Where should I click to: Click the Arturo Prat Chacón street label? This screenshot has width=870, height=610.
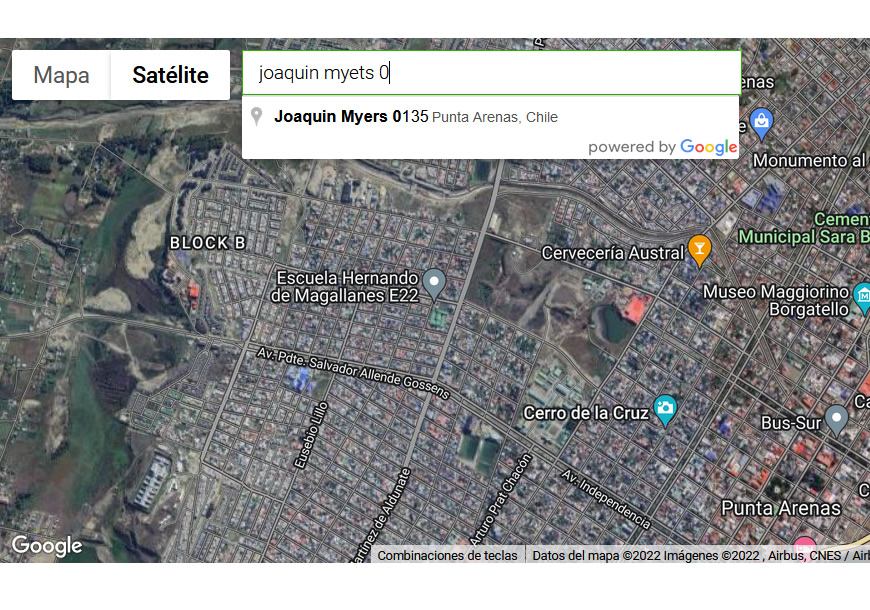coord(501,500)
